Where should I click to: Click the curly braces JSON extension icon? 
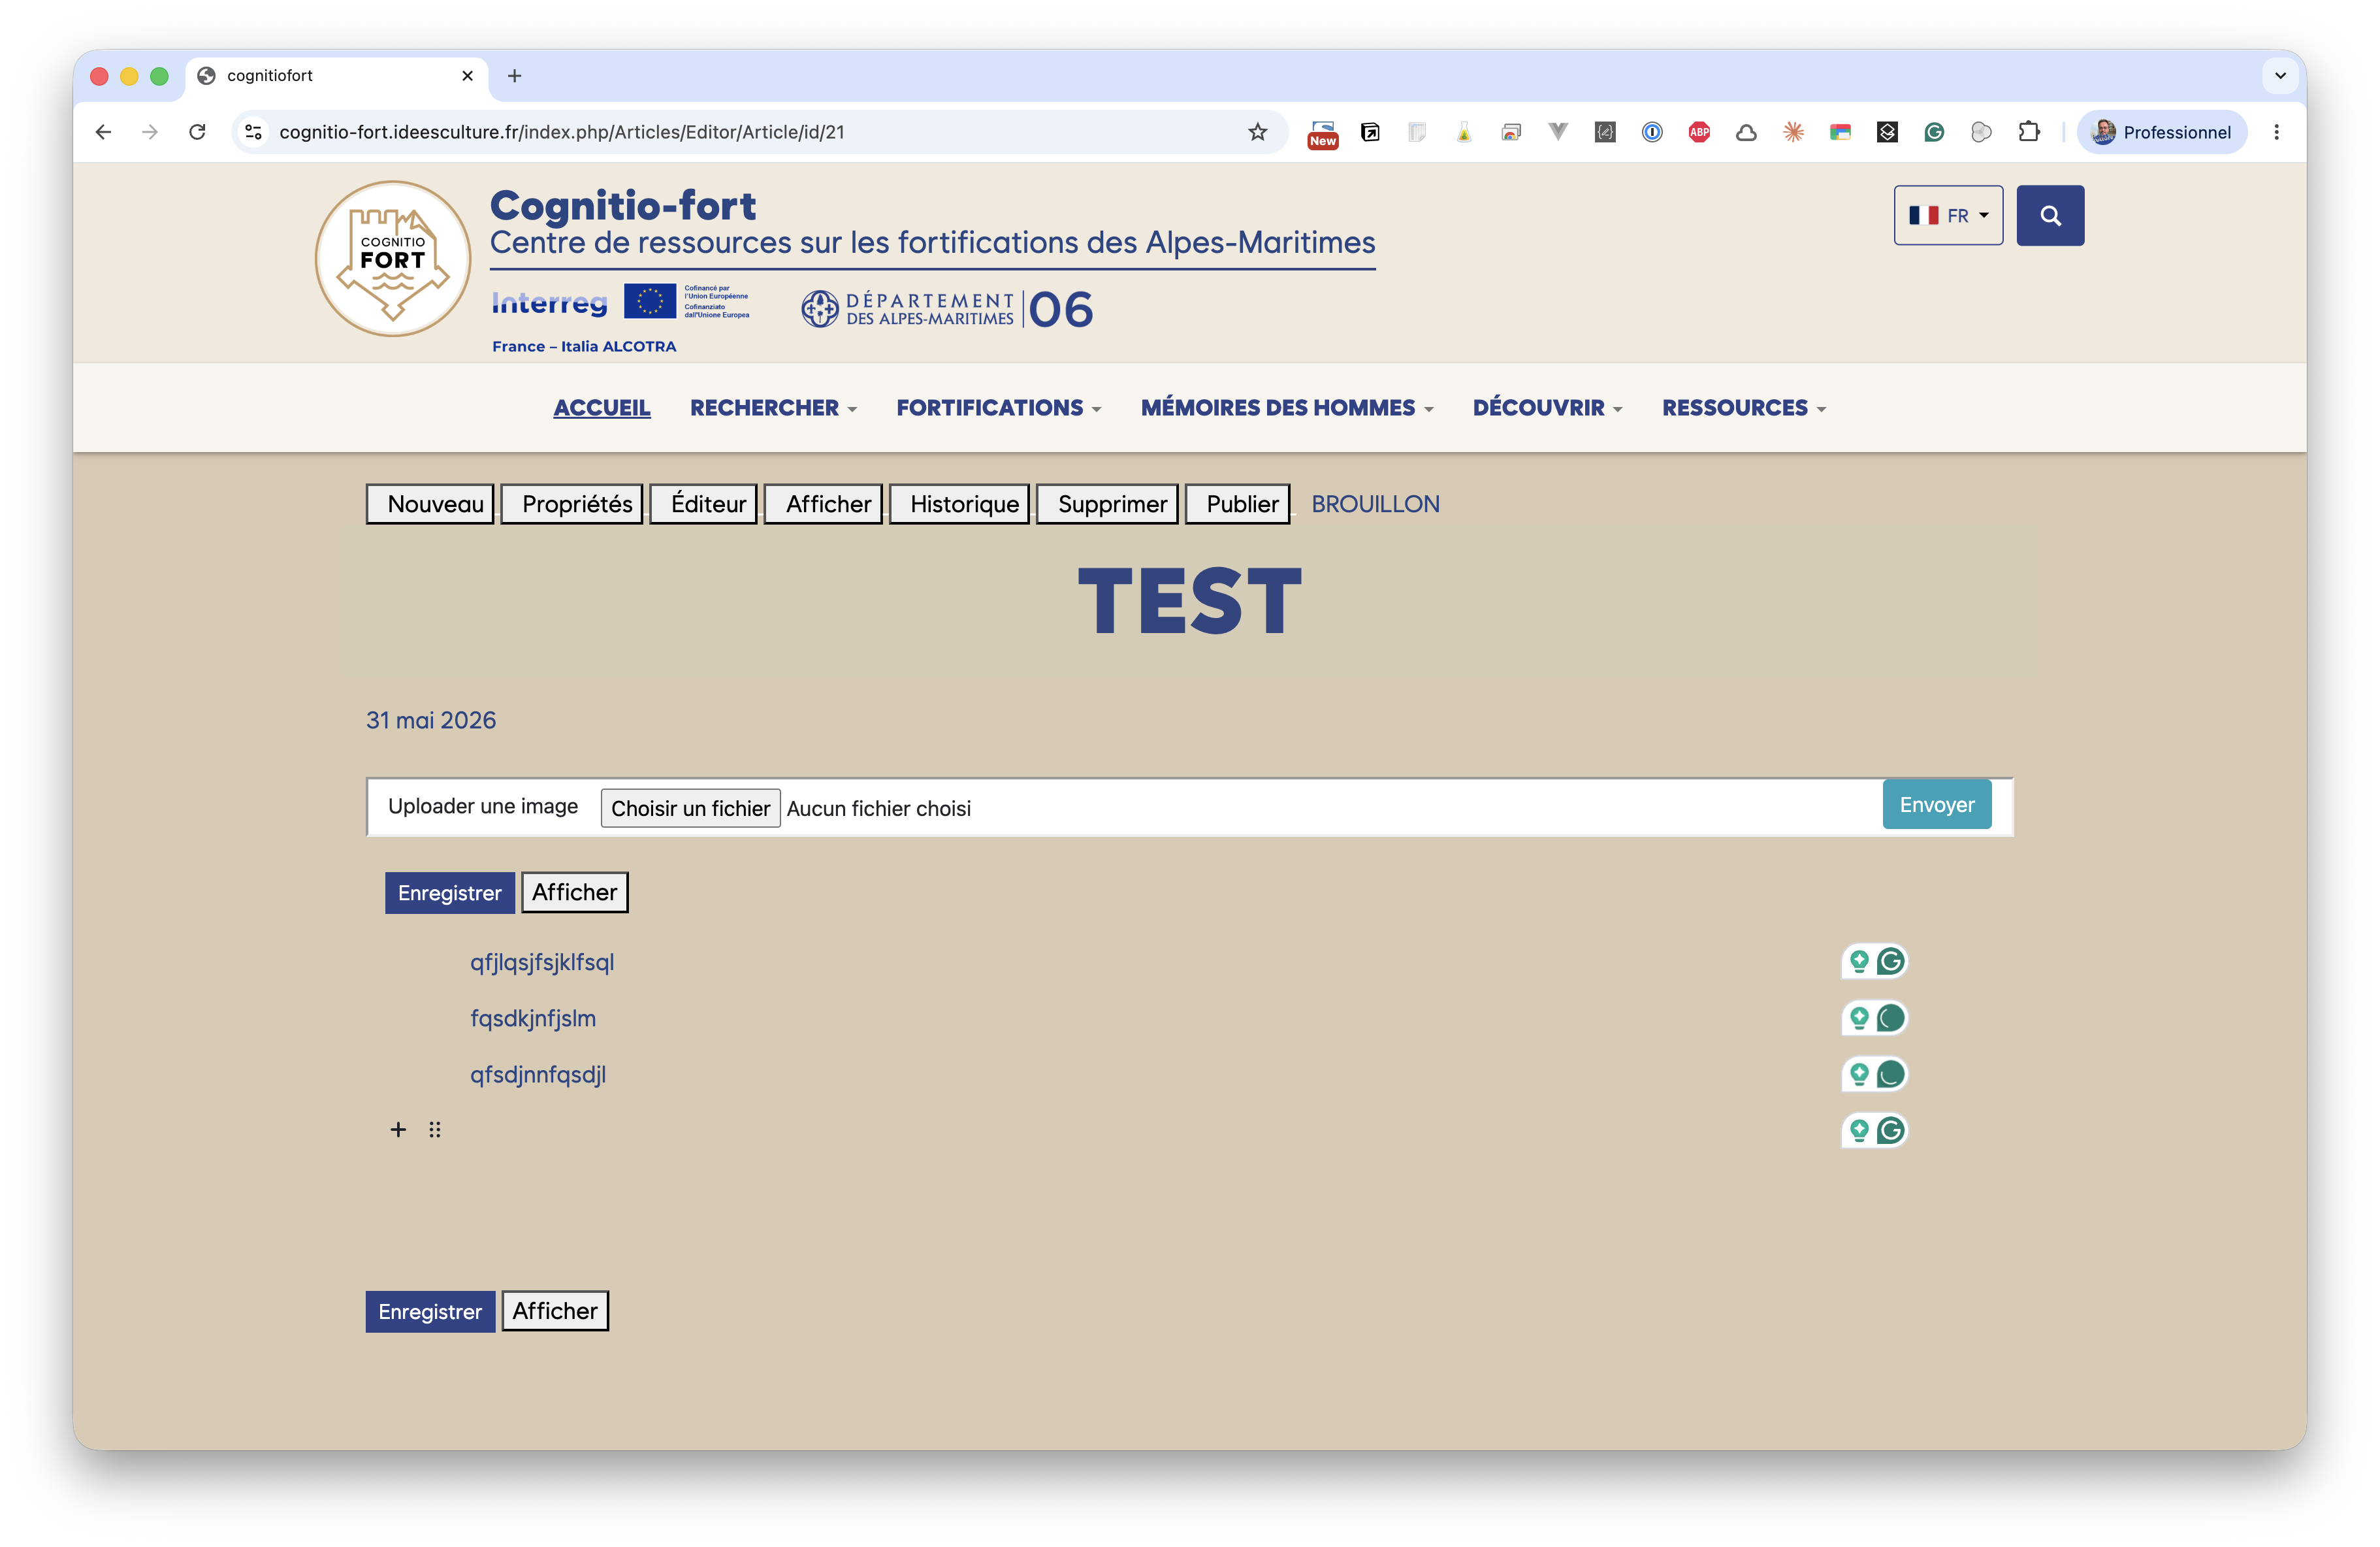click(1605, 132)
